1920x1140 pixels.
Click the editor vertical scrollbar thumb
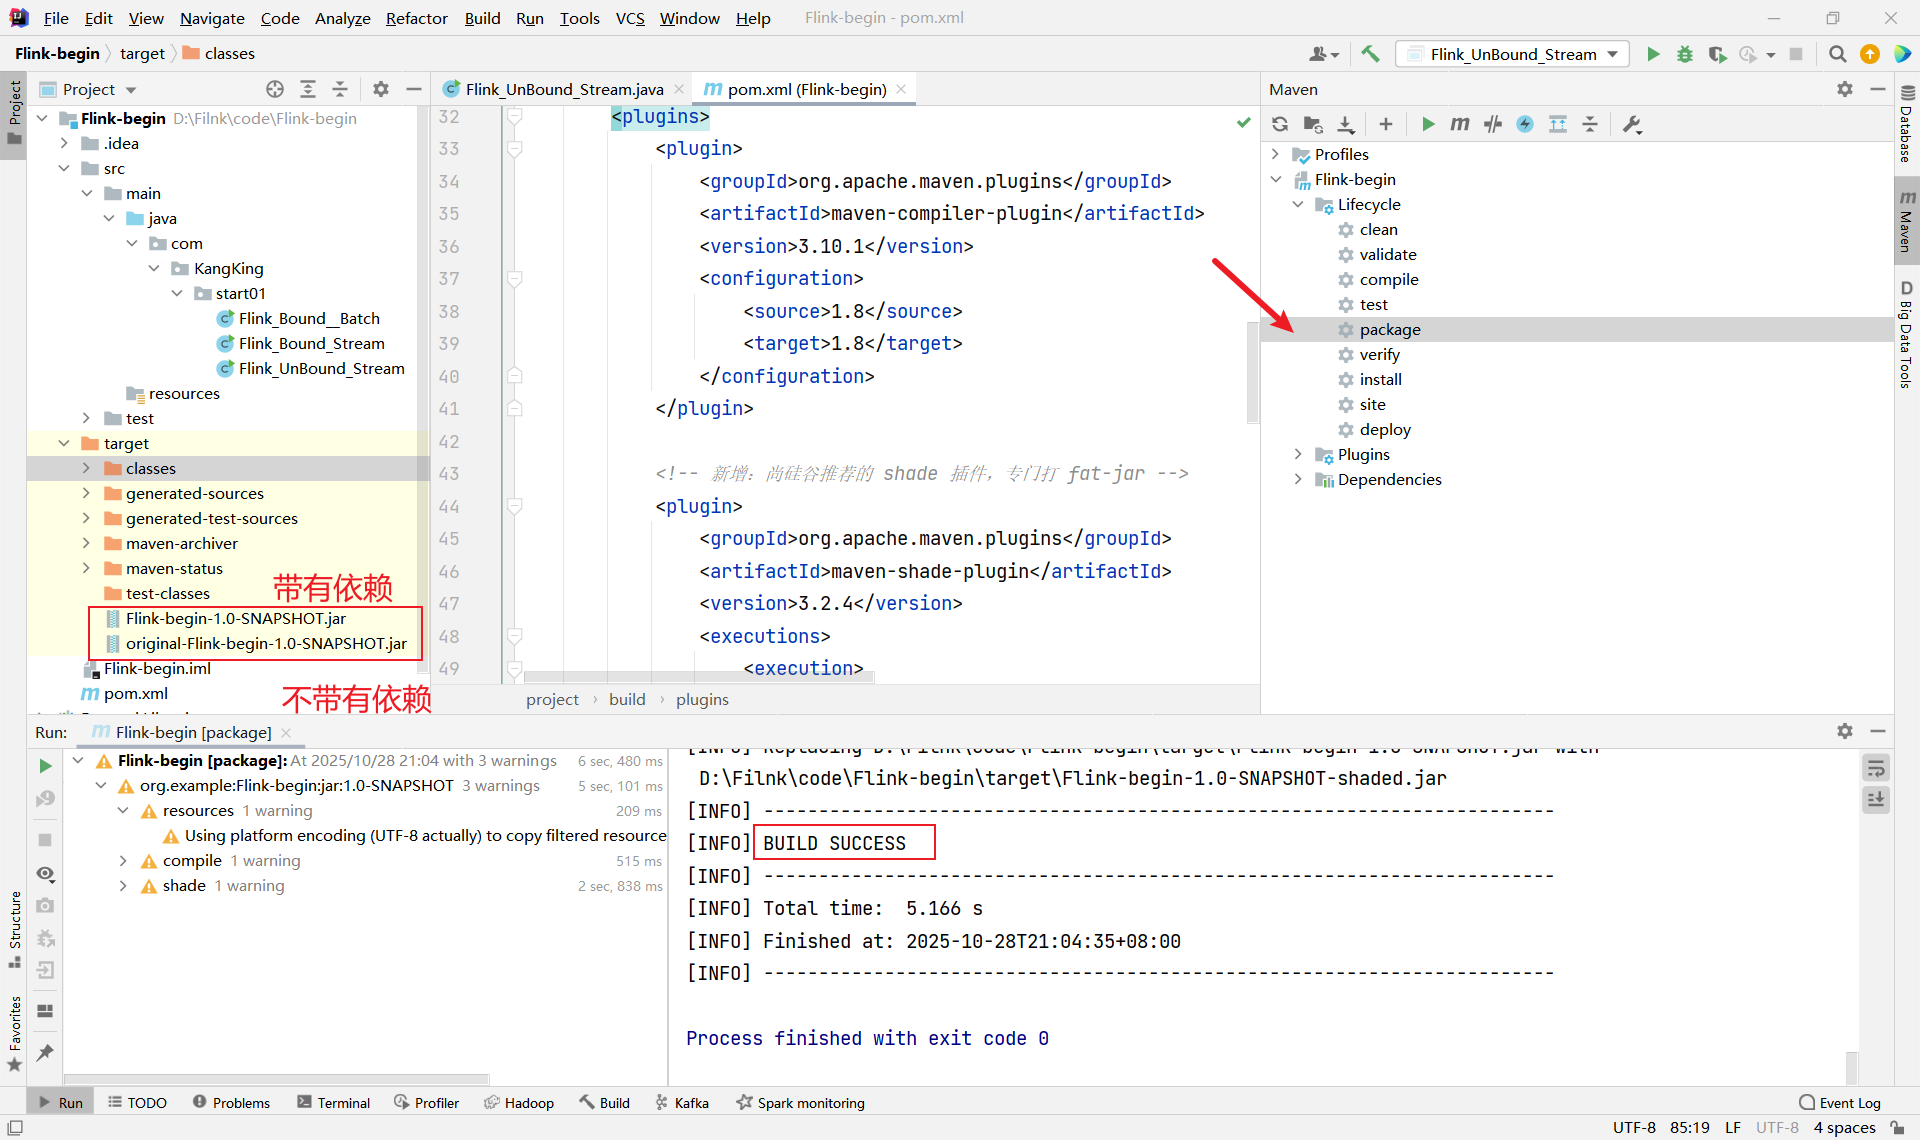pyautogui.click(x=1252, y=372)
